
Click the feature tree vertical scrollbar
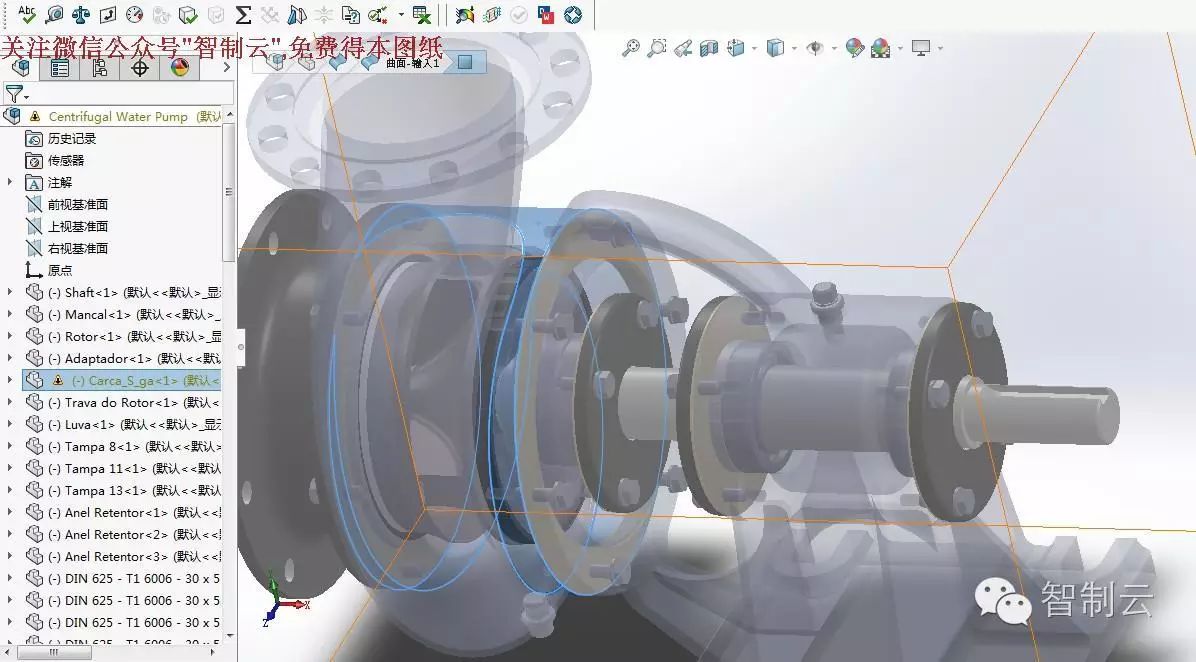coord(228,191)
